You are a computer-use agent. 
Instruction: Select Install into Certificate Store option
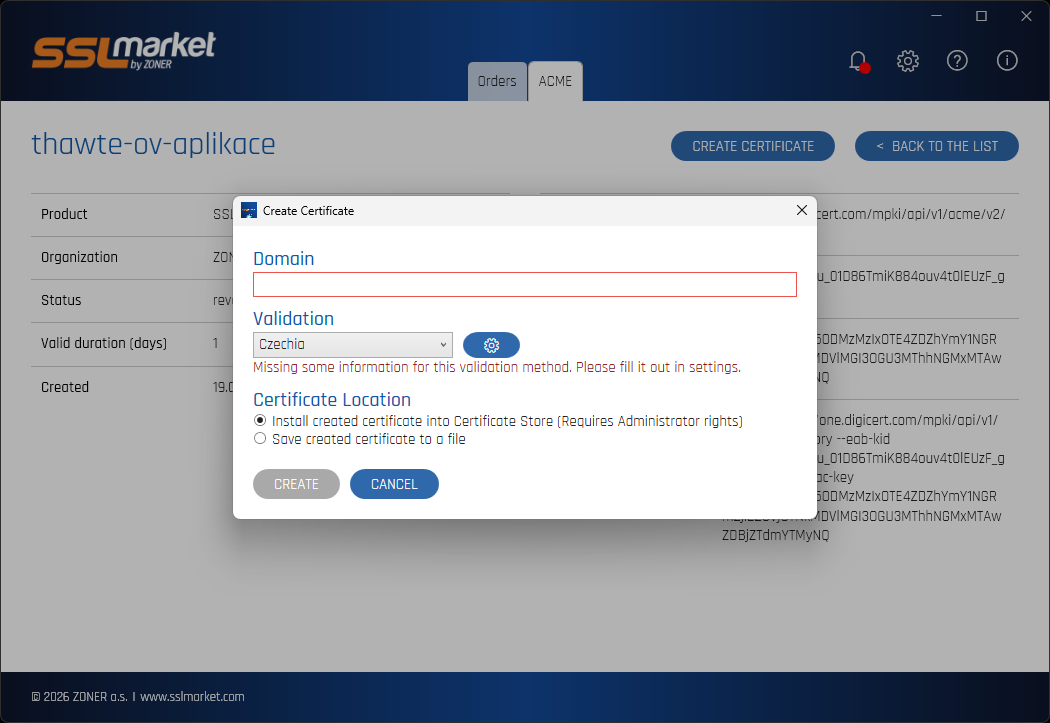(x=260, y=420)
